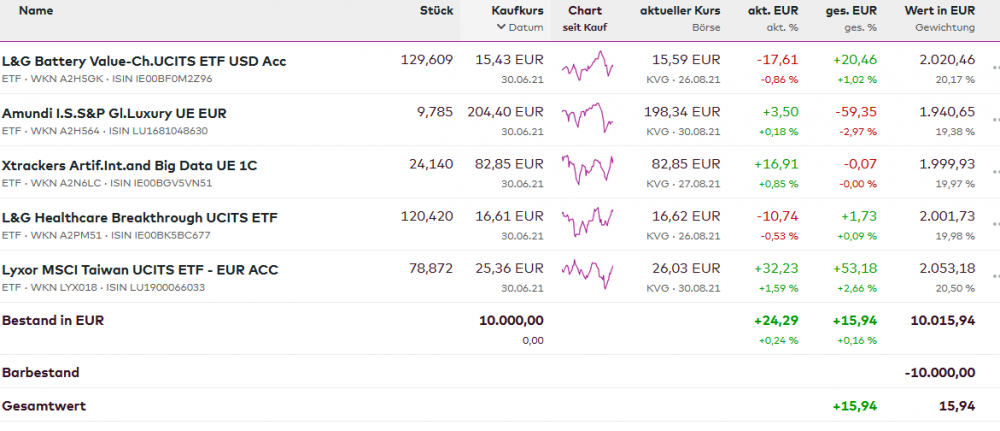Sort by the Stück column header

[436, 10]
